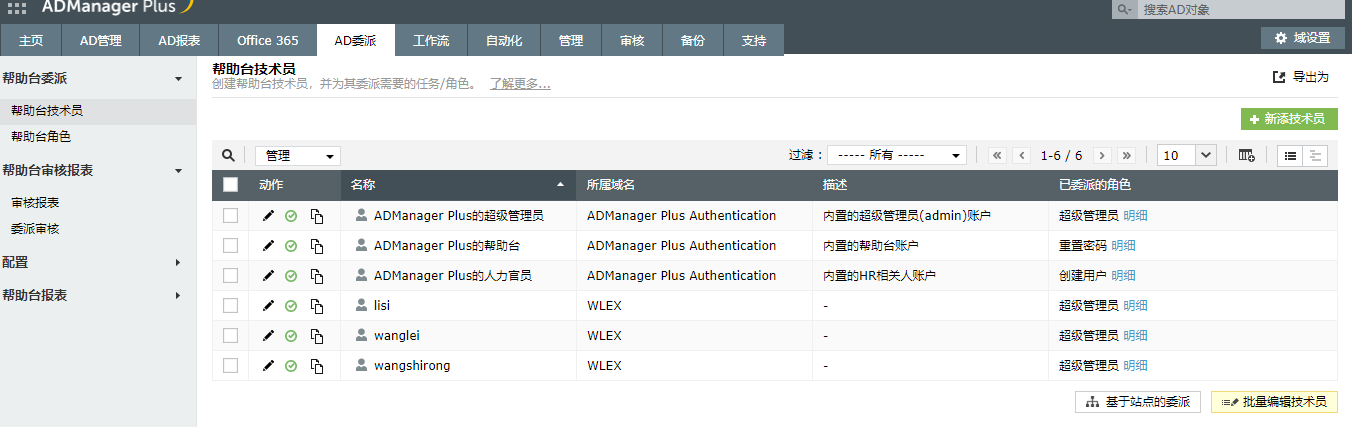Go to next page arrow
1352x427 pixels.
pyautogui.click(x=1102, y=155)
